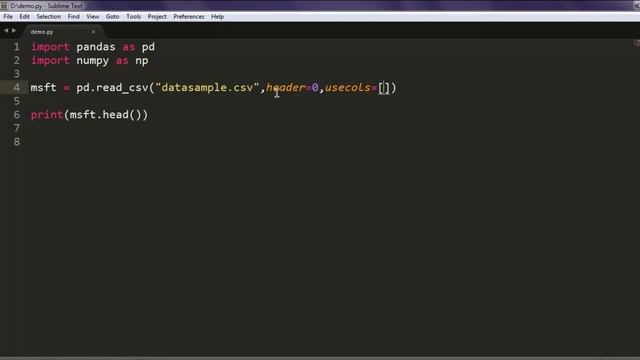640x360 pixels.
Task: Click line number 4 in gutter
Action: [17, 87]
